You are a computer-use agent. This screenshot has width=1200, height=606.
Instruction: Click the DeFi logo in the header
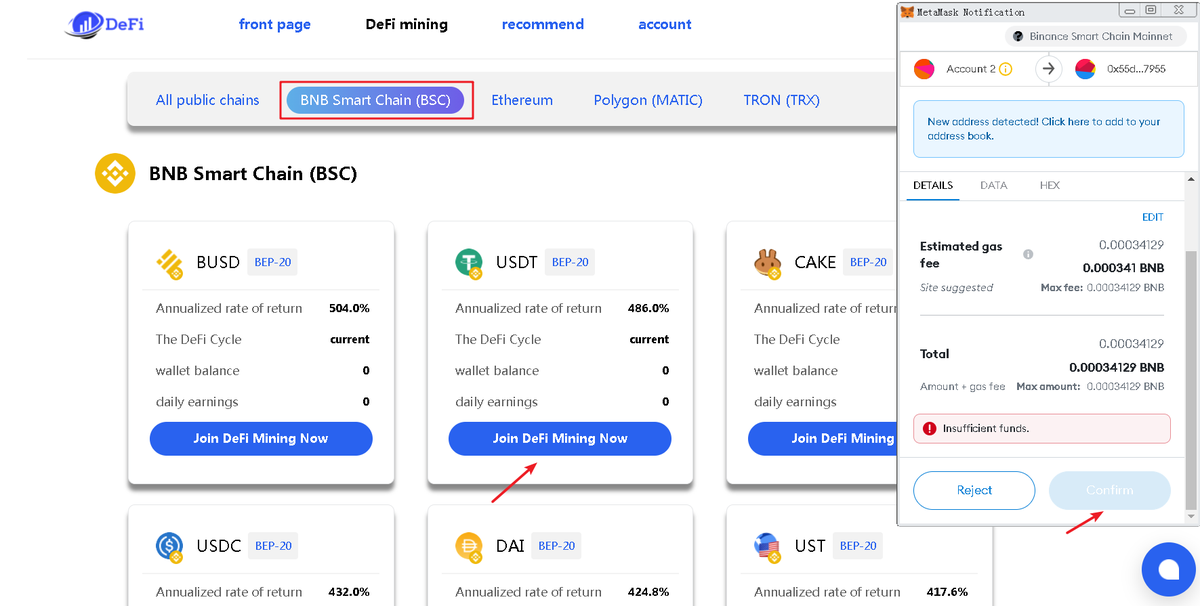click(105, 24)
